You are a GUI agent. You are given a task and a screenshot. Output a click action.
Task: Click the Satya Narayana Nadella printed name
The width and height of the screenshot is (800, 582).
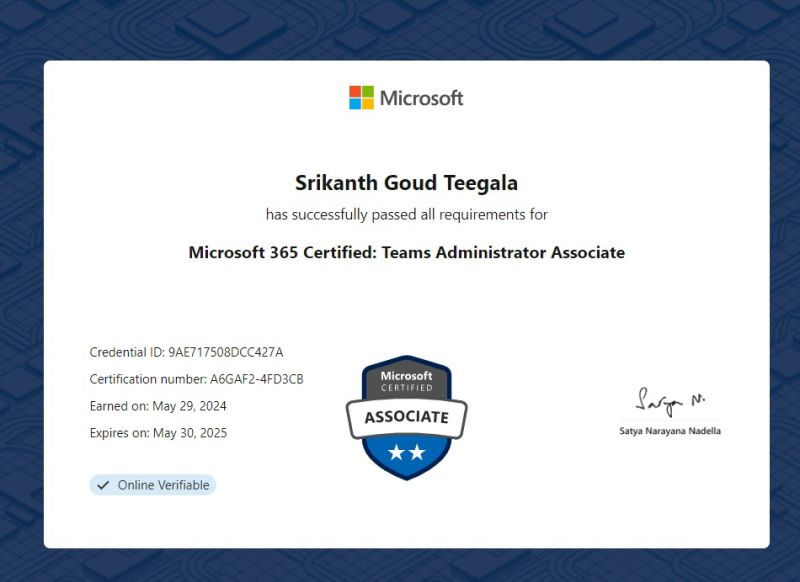point(670,431)
